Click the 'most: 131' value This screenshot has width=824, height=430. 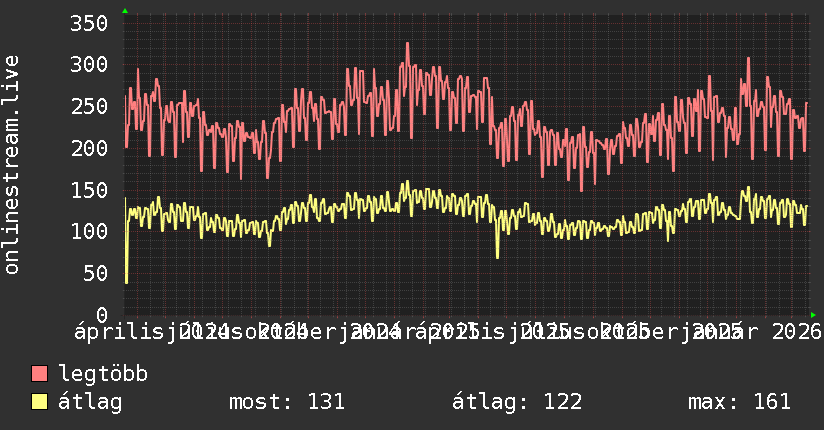pyautogui.click(x=287, y=402)
